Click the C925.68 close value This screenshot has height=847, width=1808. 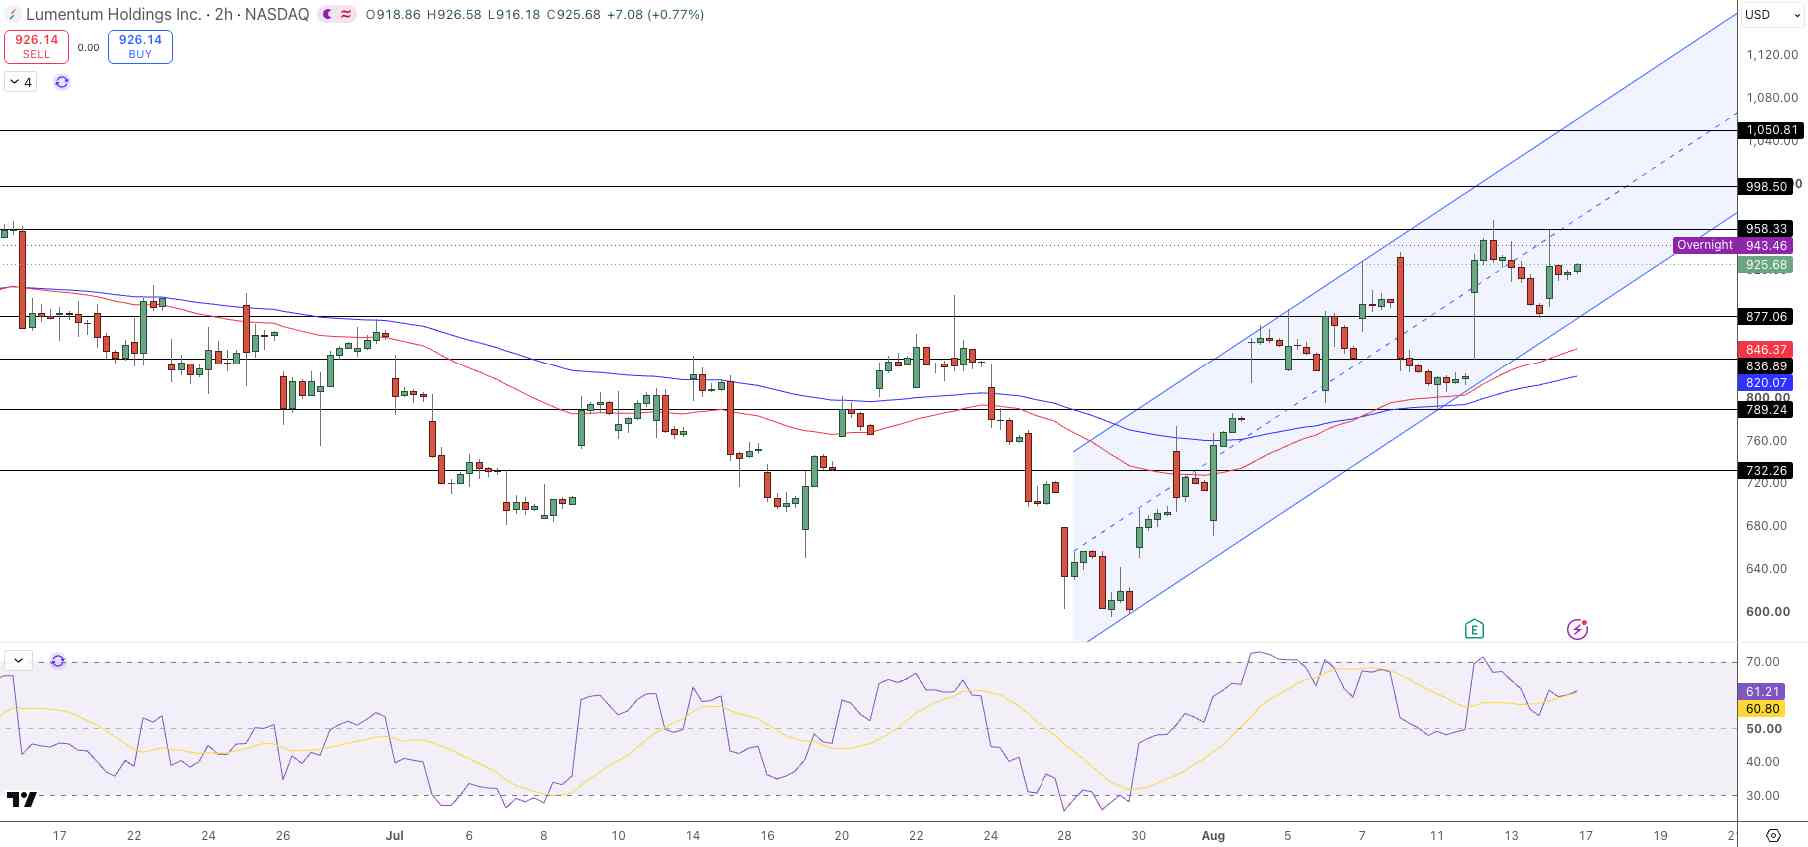tap(574, 15)
